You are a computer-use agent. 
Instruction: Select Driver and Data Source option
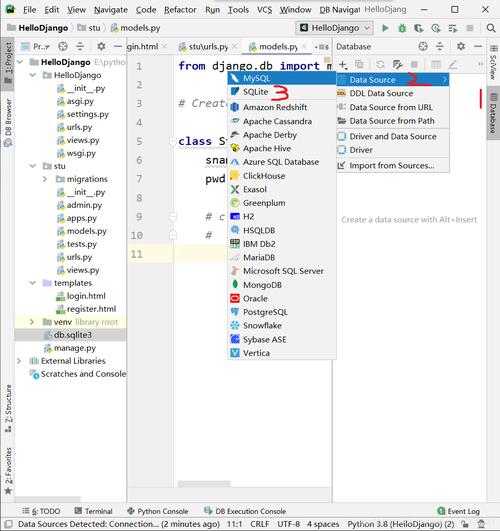coord(393,136)
